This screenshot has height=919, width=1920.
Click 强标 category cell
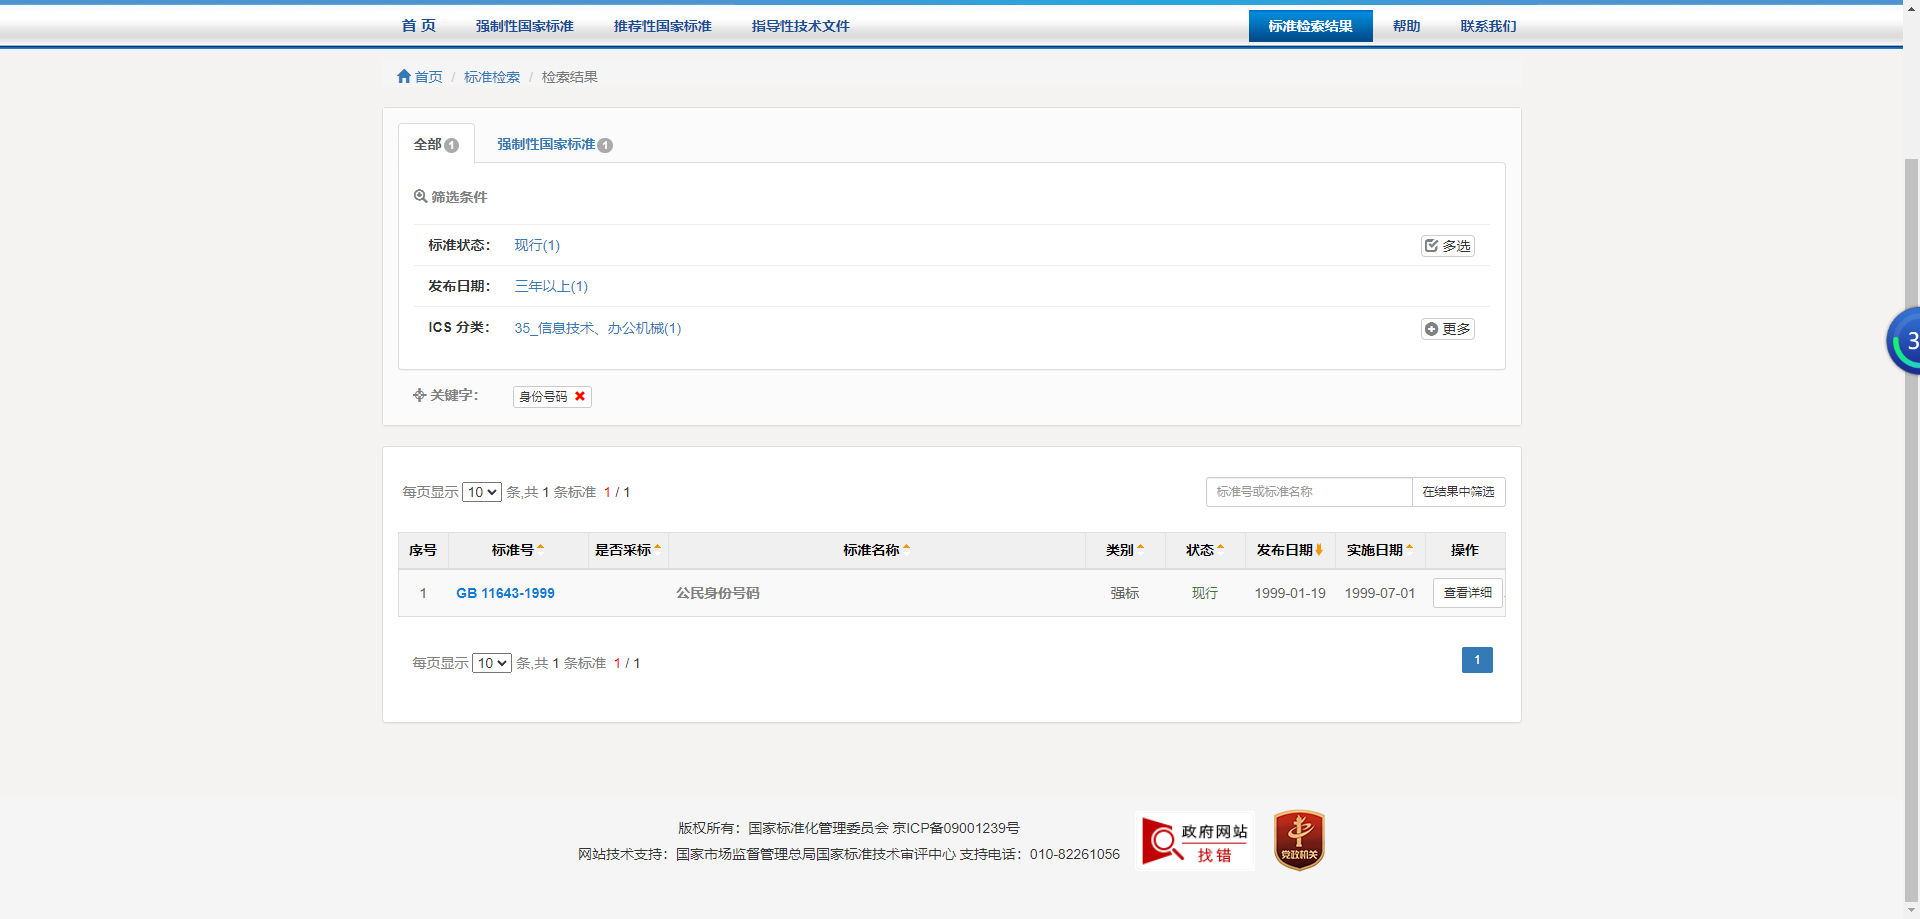pos(1125,593)
